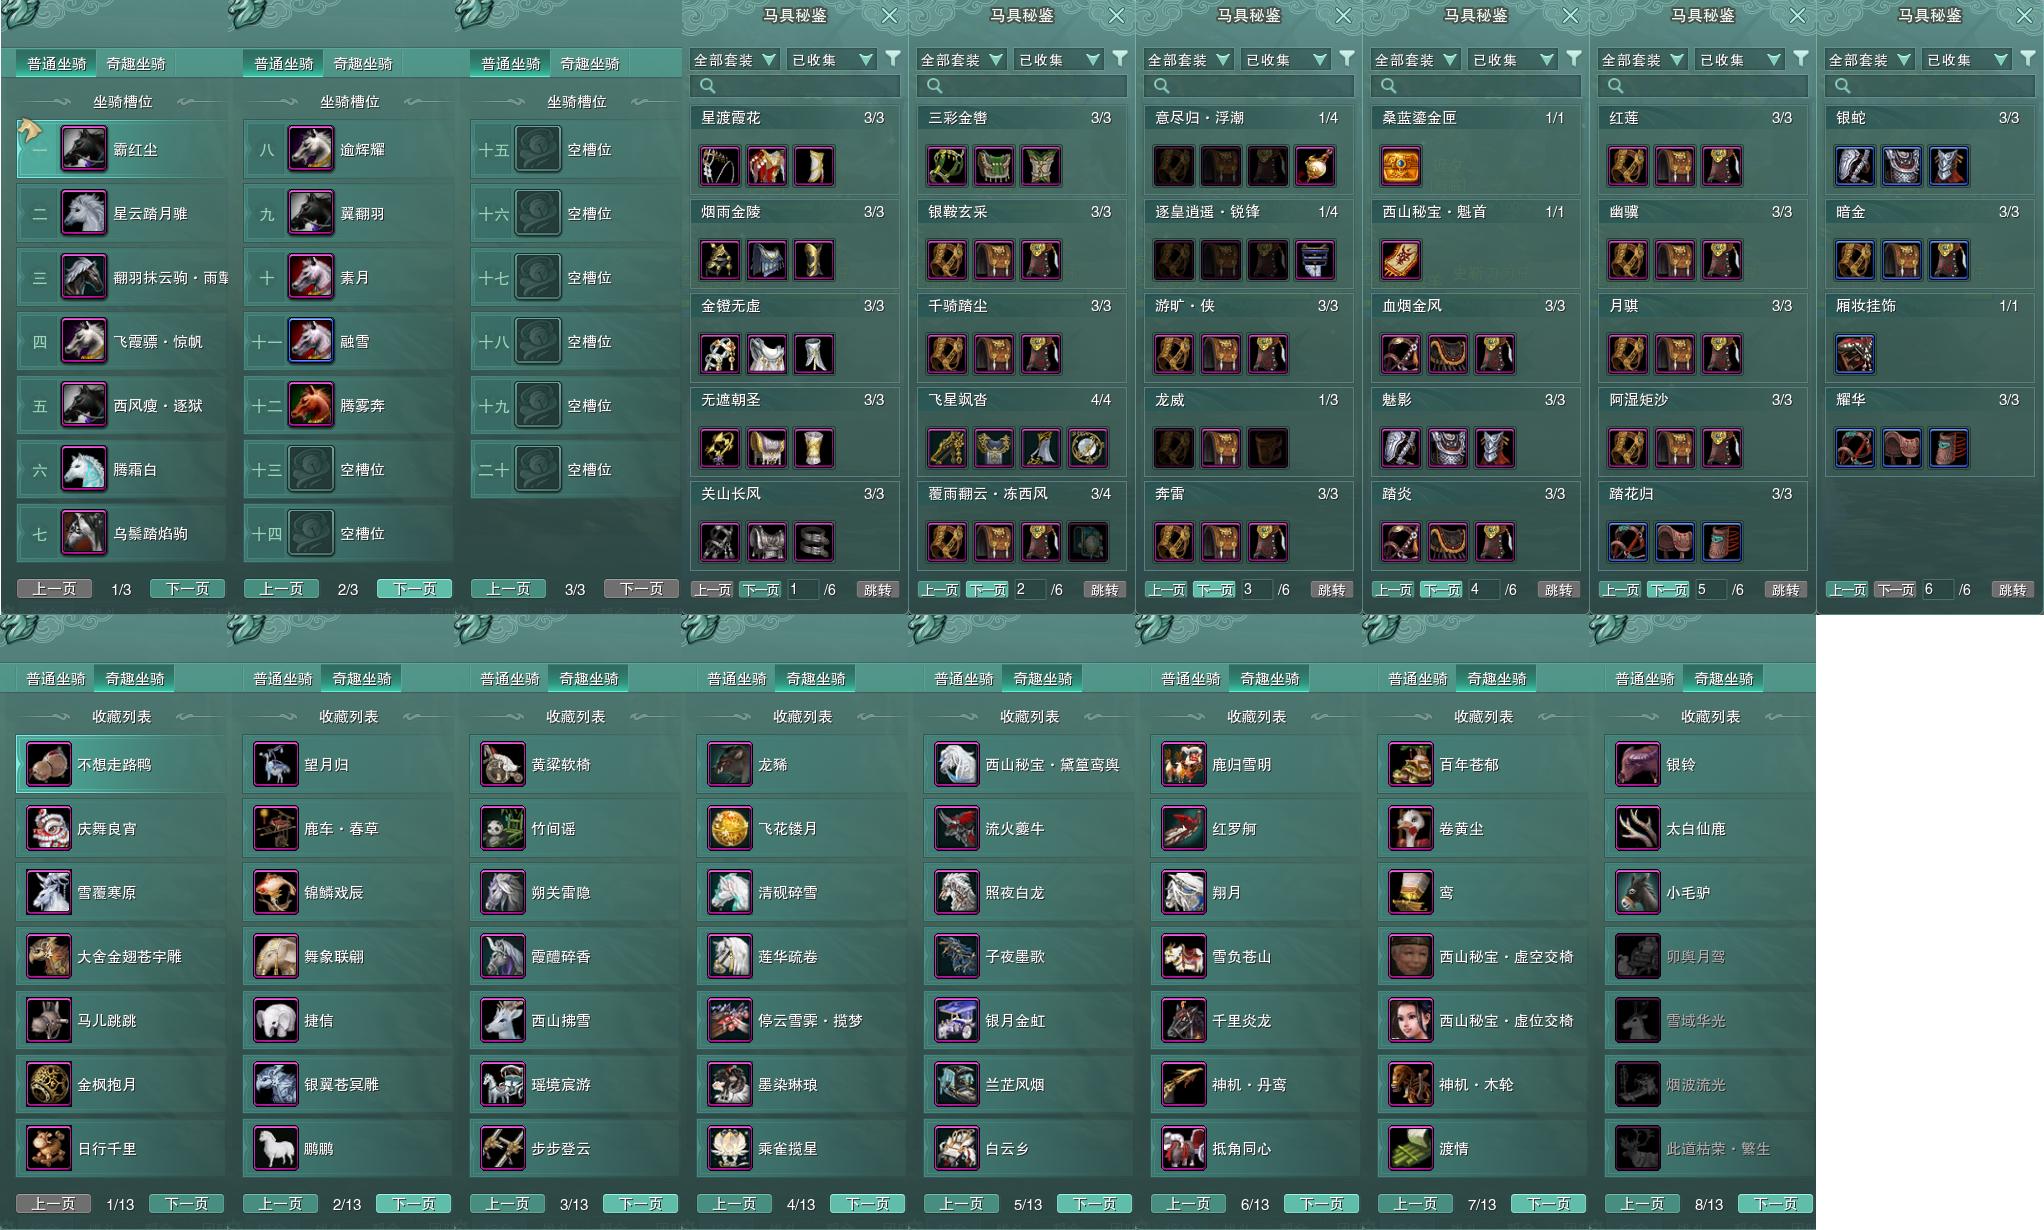Focus the search field in the 红莲 panel
This screenshot has height=1230, width=2044.
1702,86
